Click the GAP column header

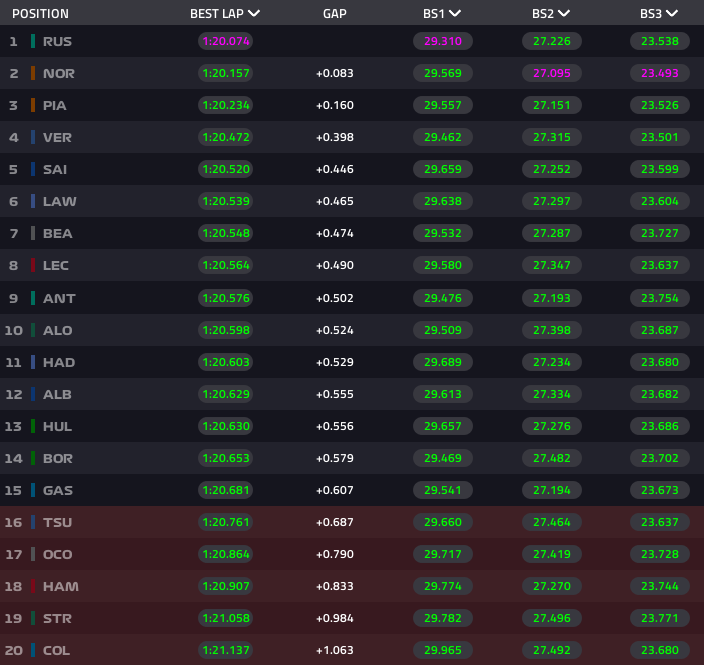click(x=335, y=14)
